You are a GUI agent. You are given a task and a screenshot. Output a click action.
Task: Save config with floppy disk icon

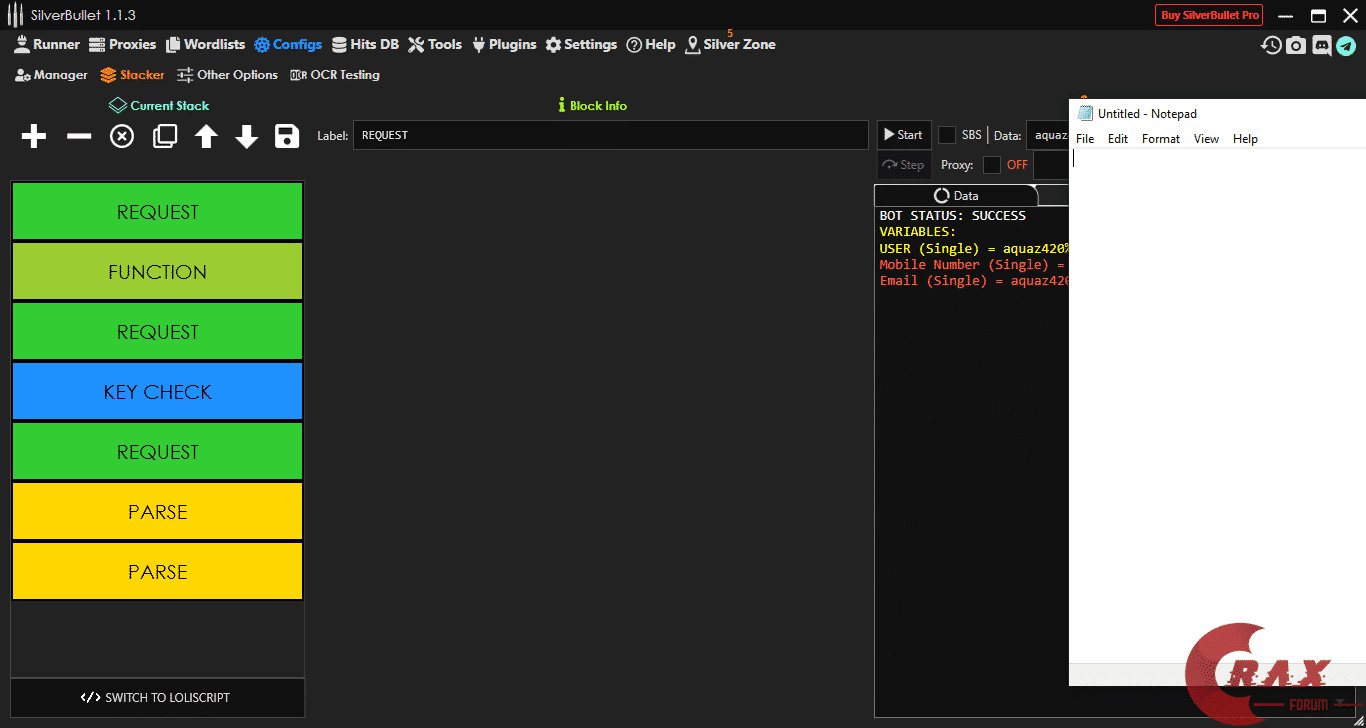pos(287,136)
